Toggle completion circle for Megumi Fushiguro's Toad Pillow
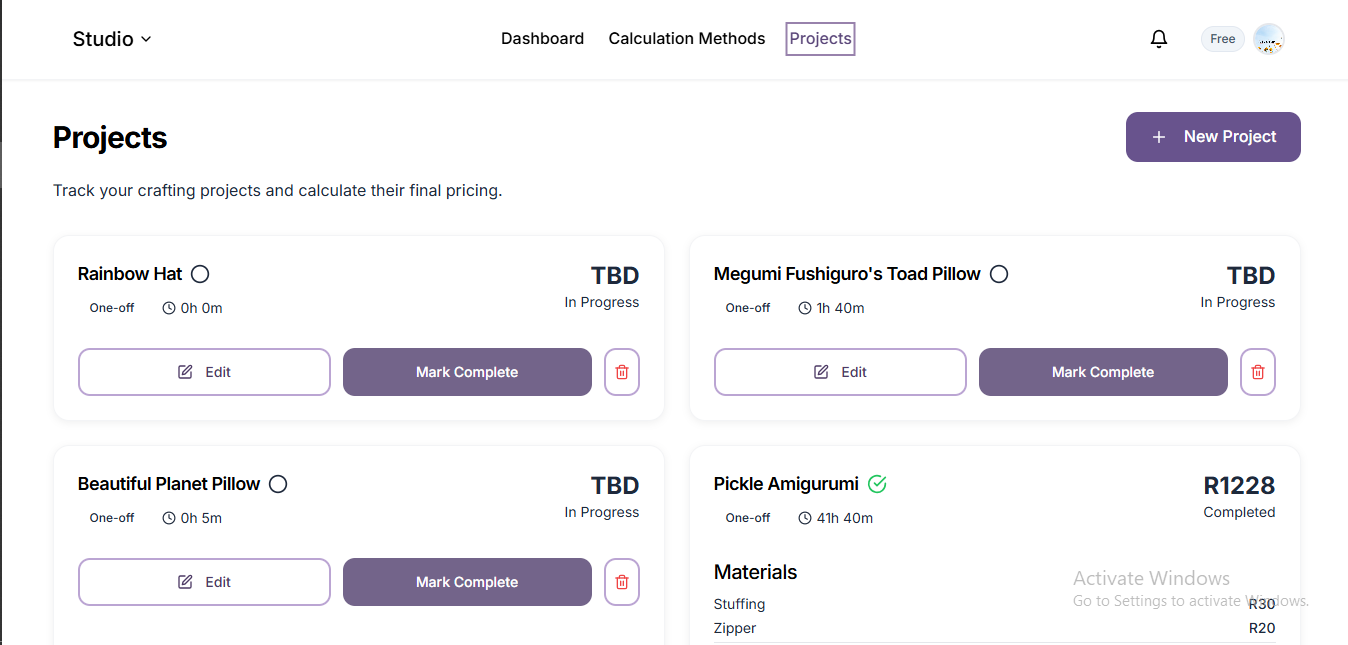The height and width of the screenshot is (645, 1348). pos(999,274)
